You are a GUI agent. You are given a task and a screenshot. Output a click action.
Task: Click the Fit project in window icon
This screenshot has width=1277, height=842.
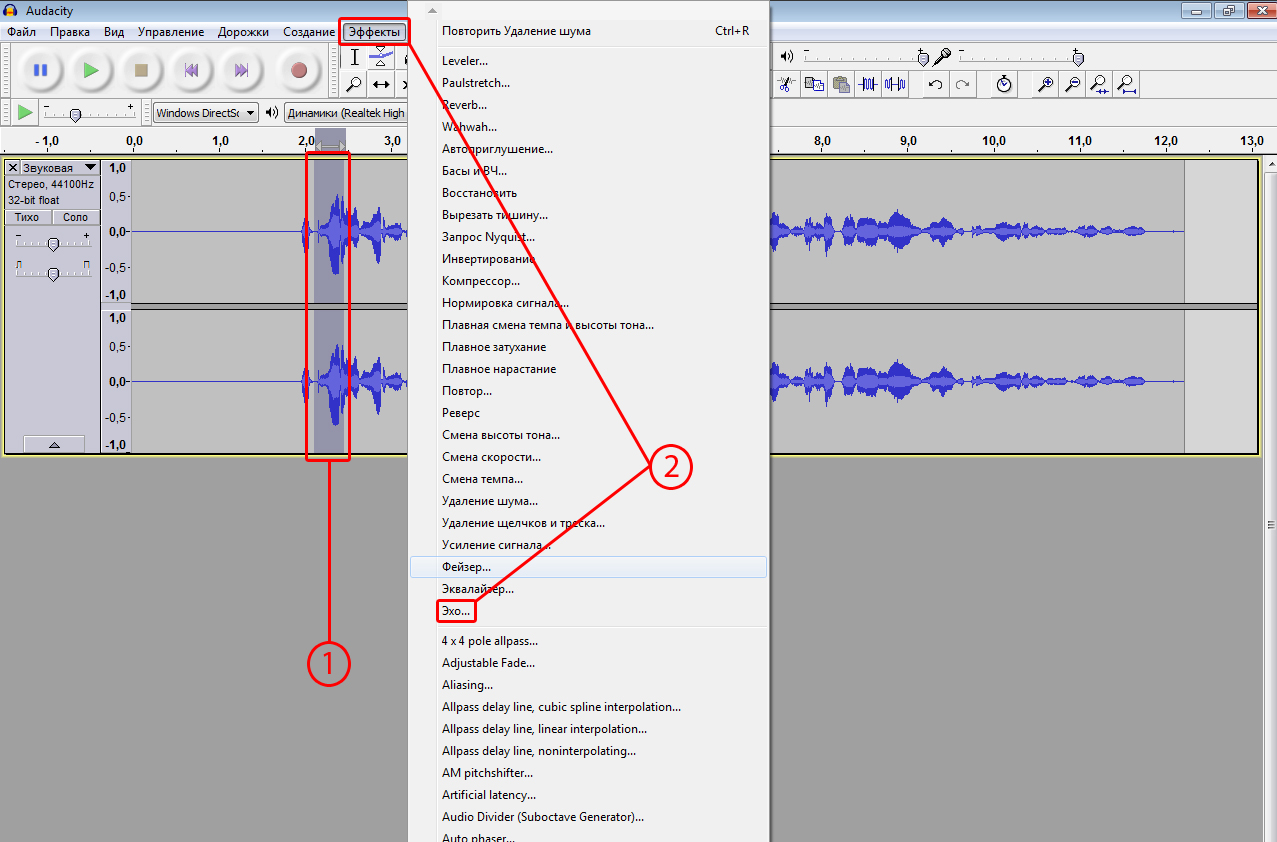[1126, 85]
